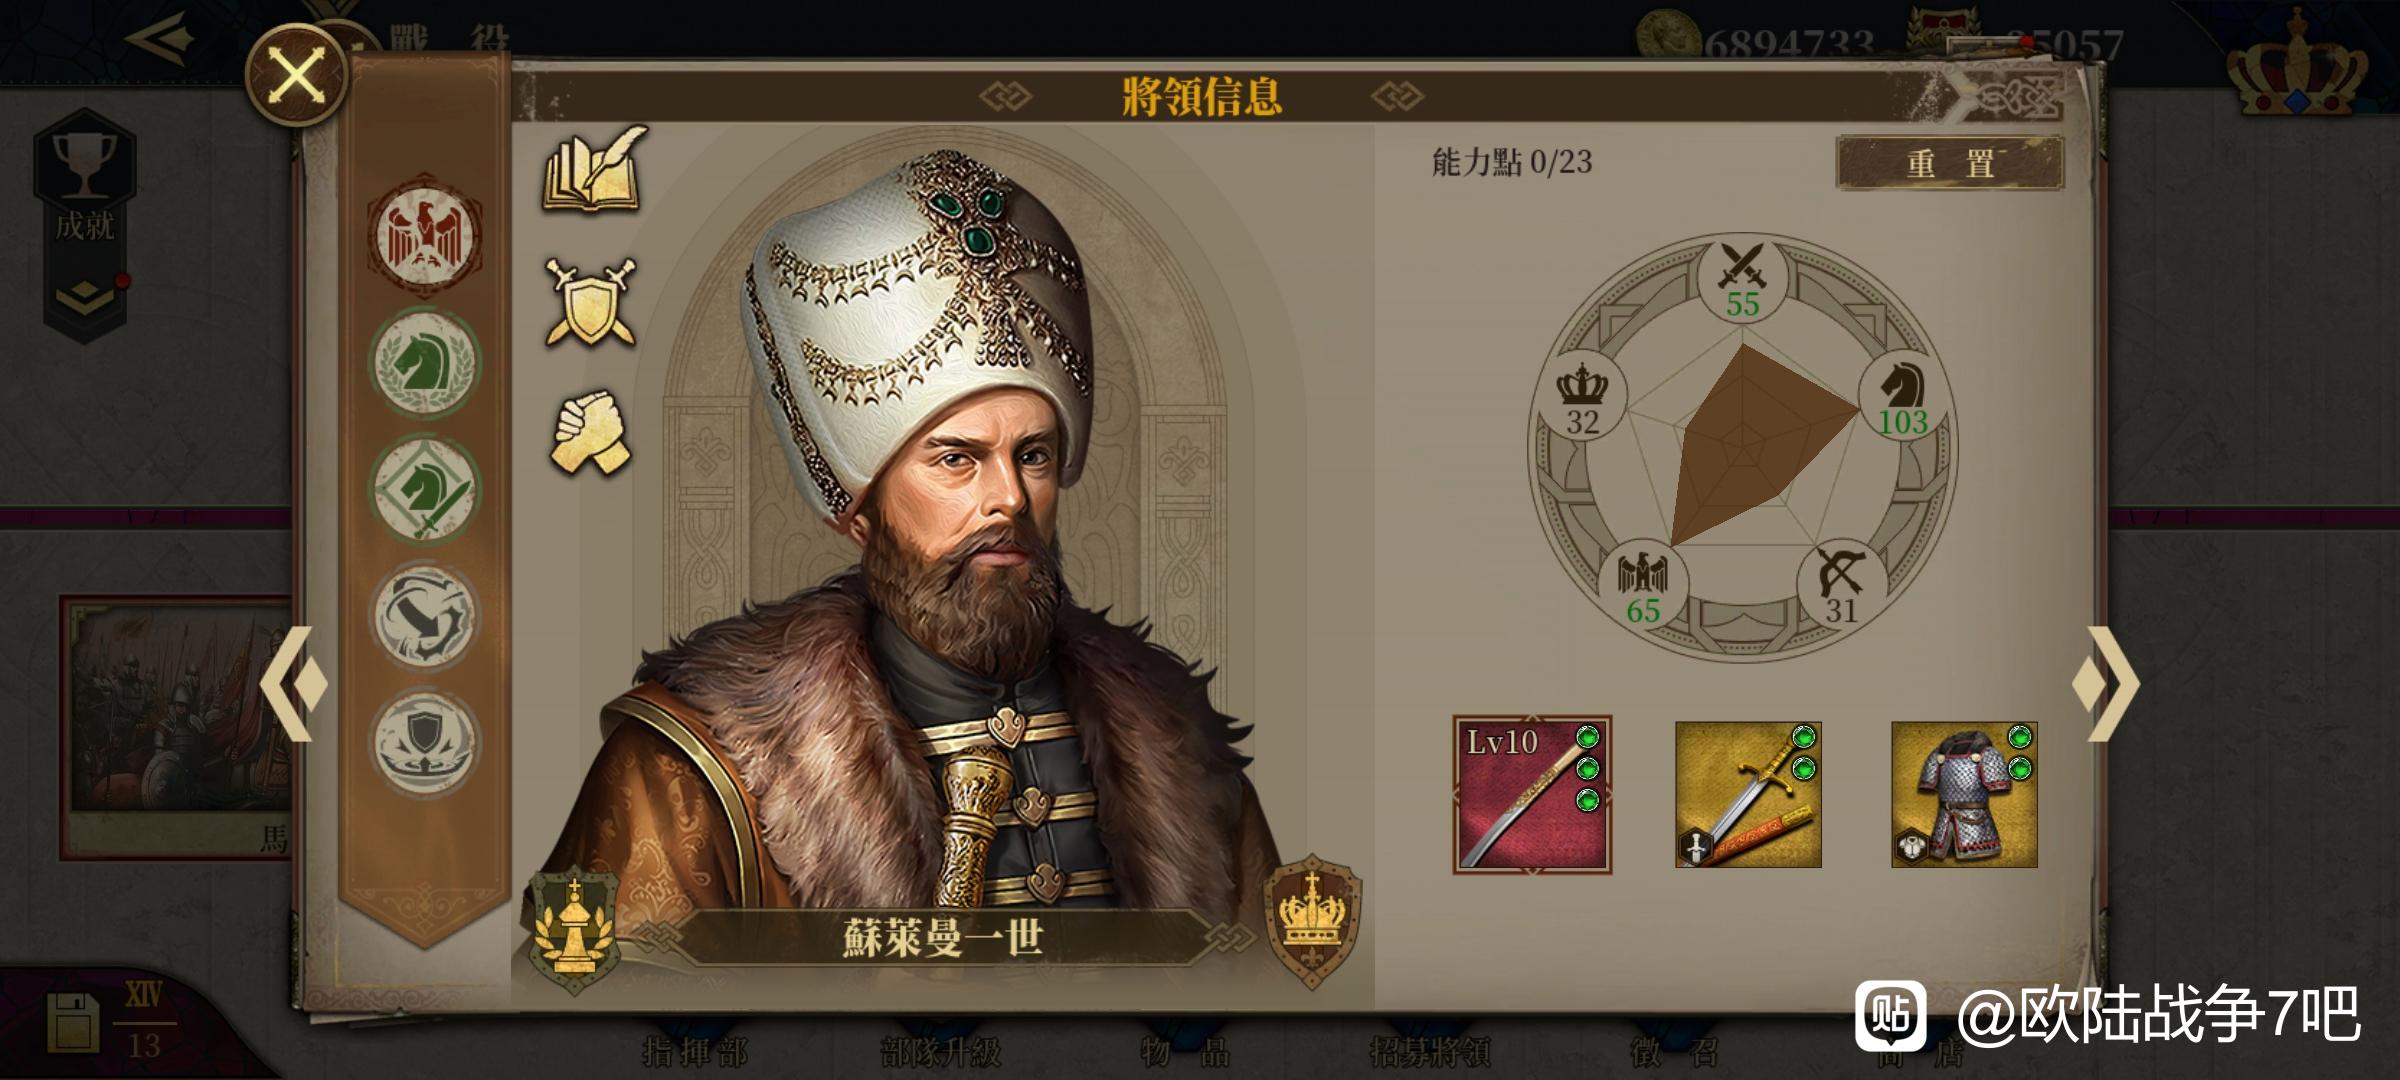Open the book and quill biography icon
The width and height of the screenshot is (2400, 1080).
tap(594, 170)
